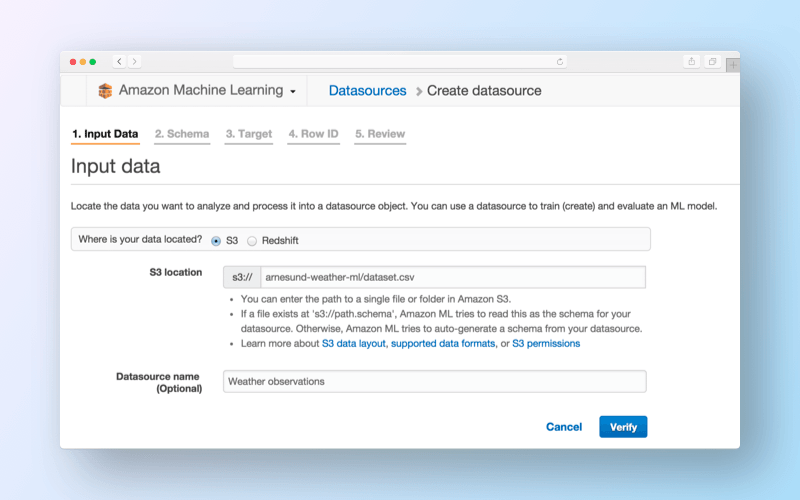Screen dimensions: 800x500
Task: Open the S3 permissions link
Action: pos(546,344)
